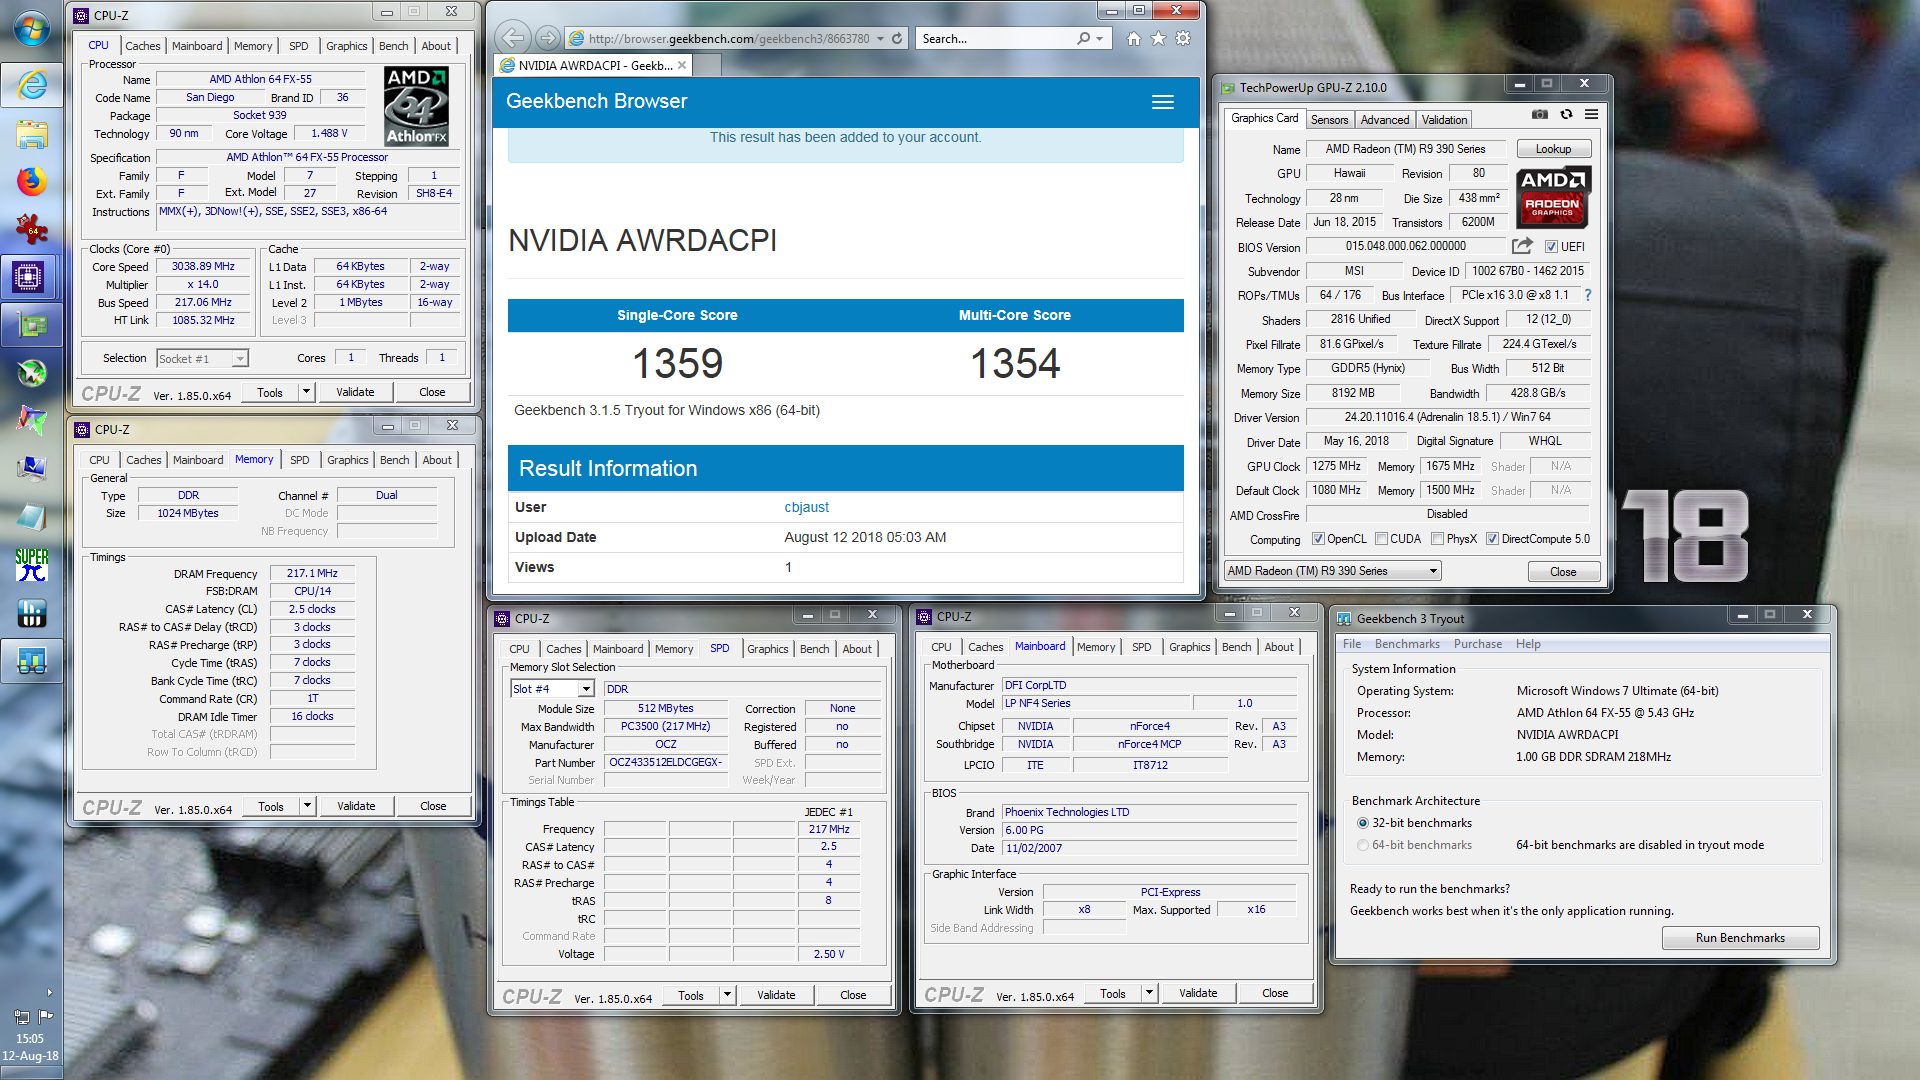Click AMD Athlon FX logo in CPU-Z

pyautogui.click(x=416, y=106)
